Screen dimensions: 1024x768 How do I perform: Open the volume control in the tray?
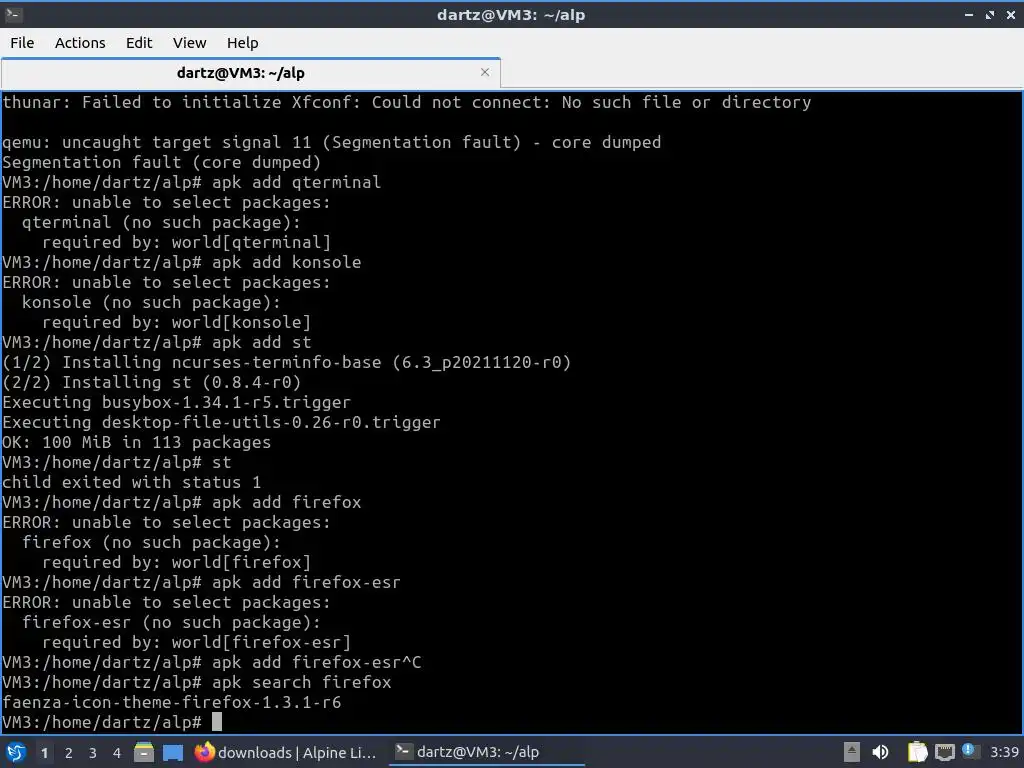pos(880,752)
